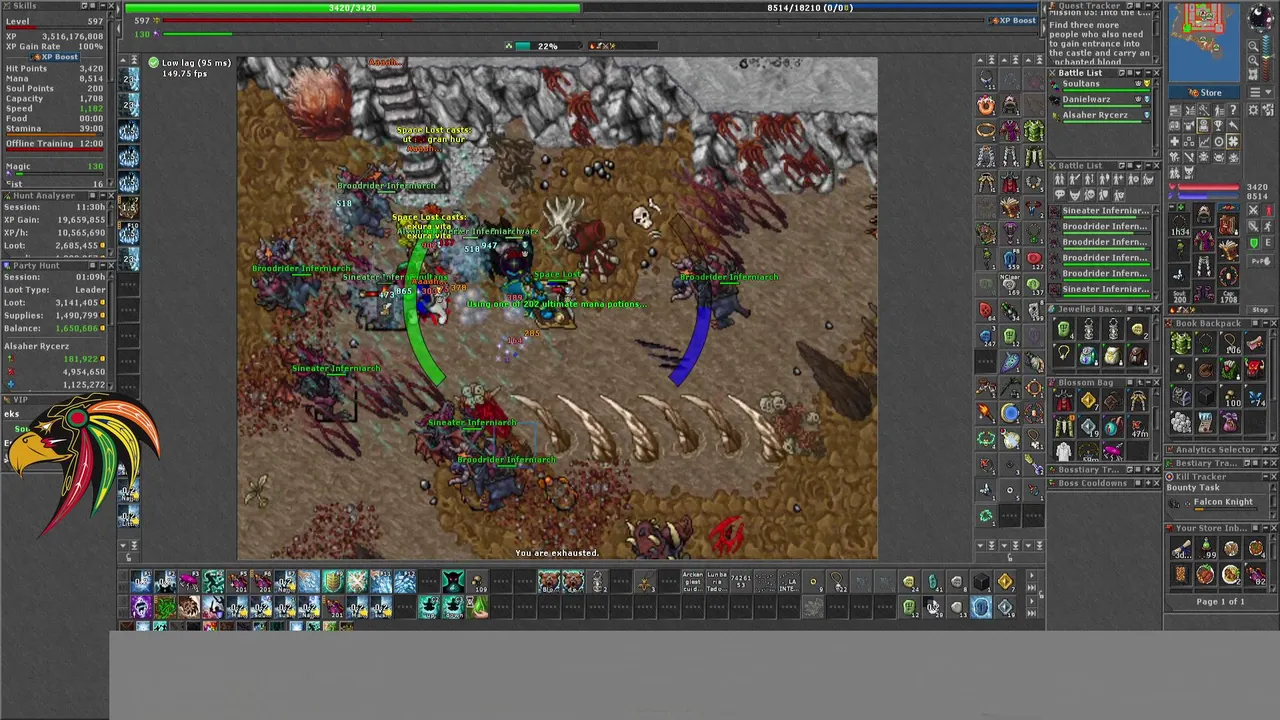The width and height of the screenshot is (1280, 720).
Task: Click the donut item in left action bar
Action: click(986, 105)
